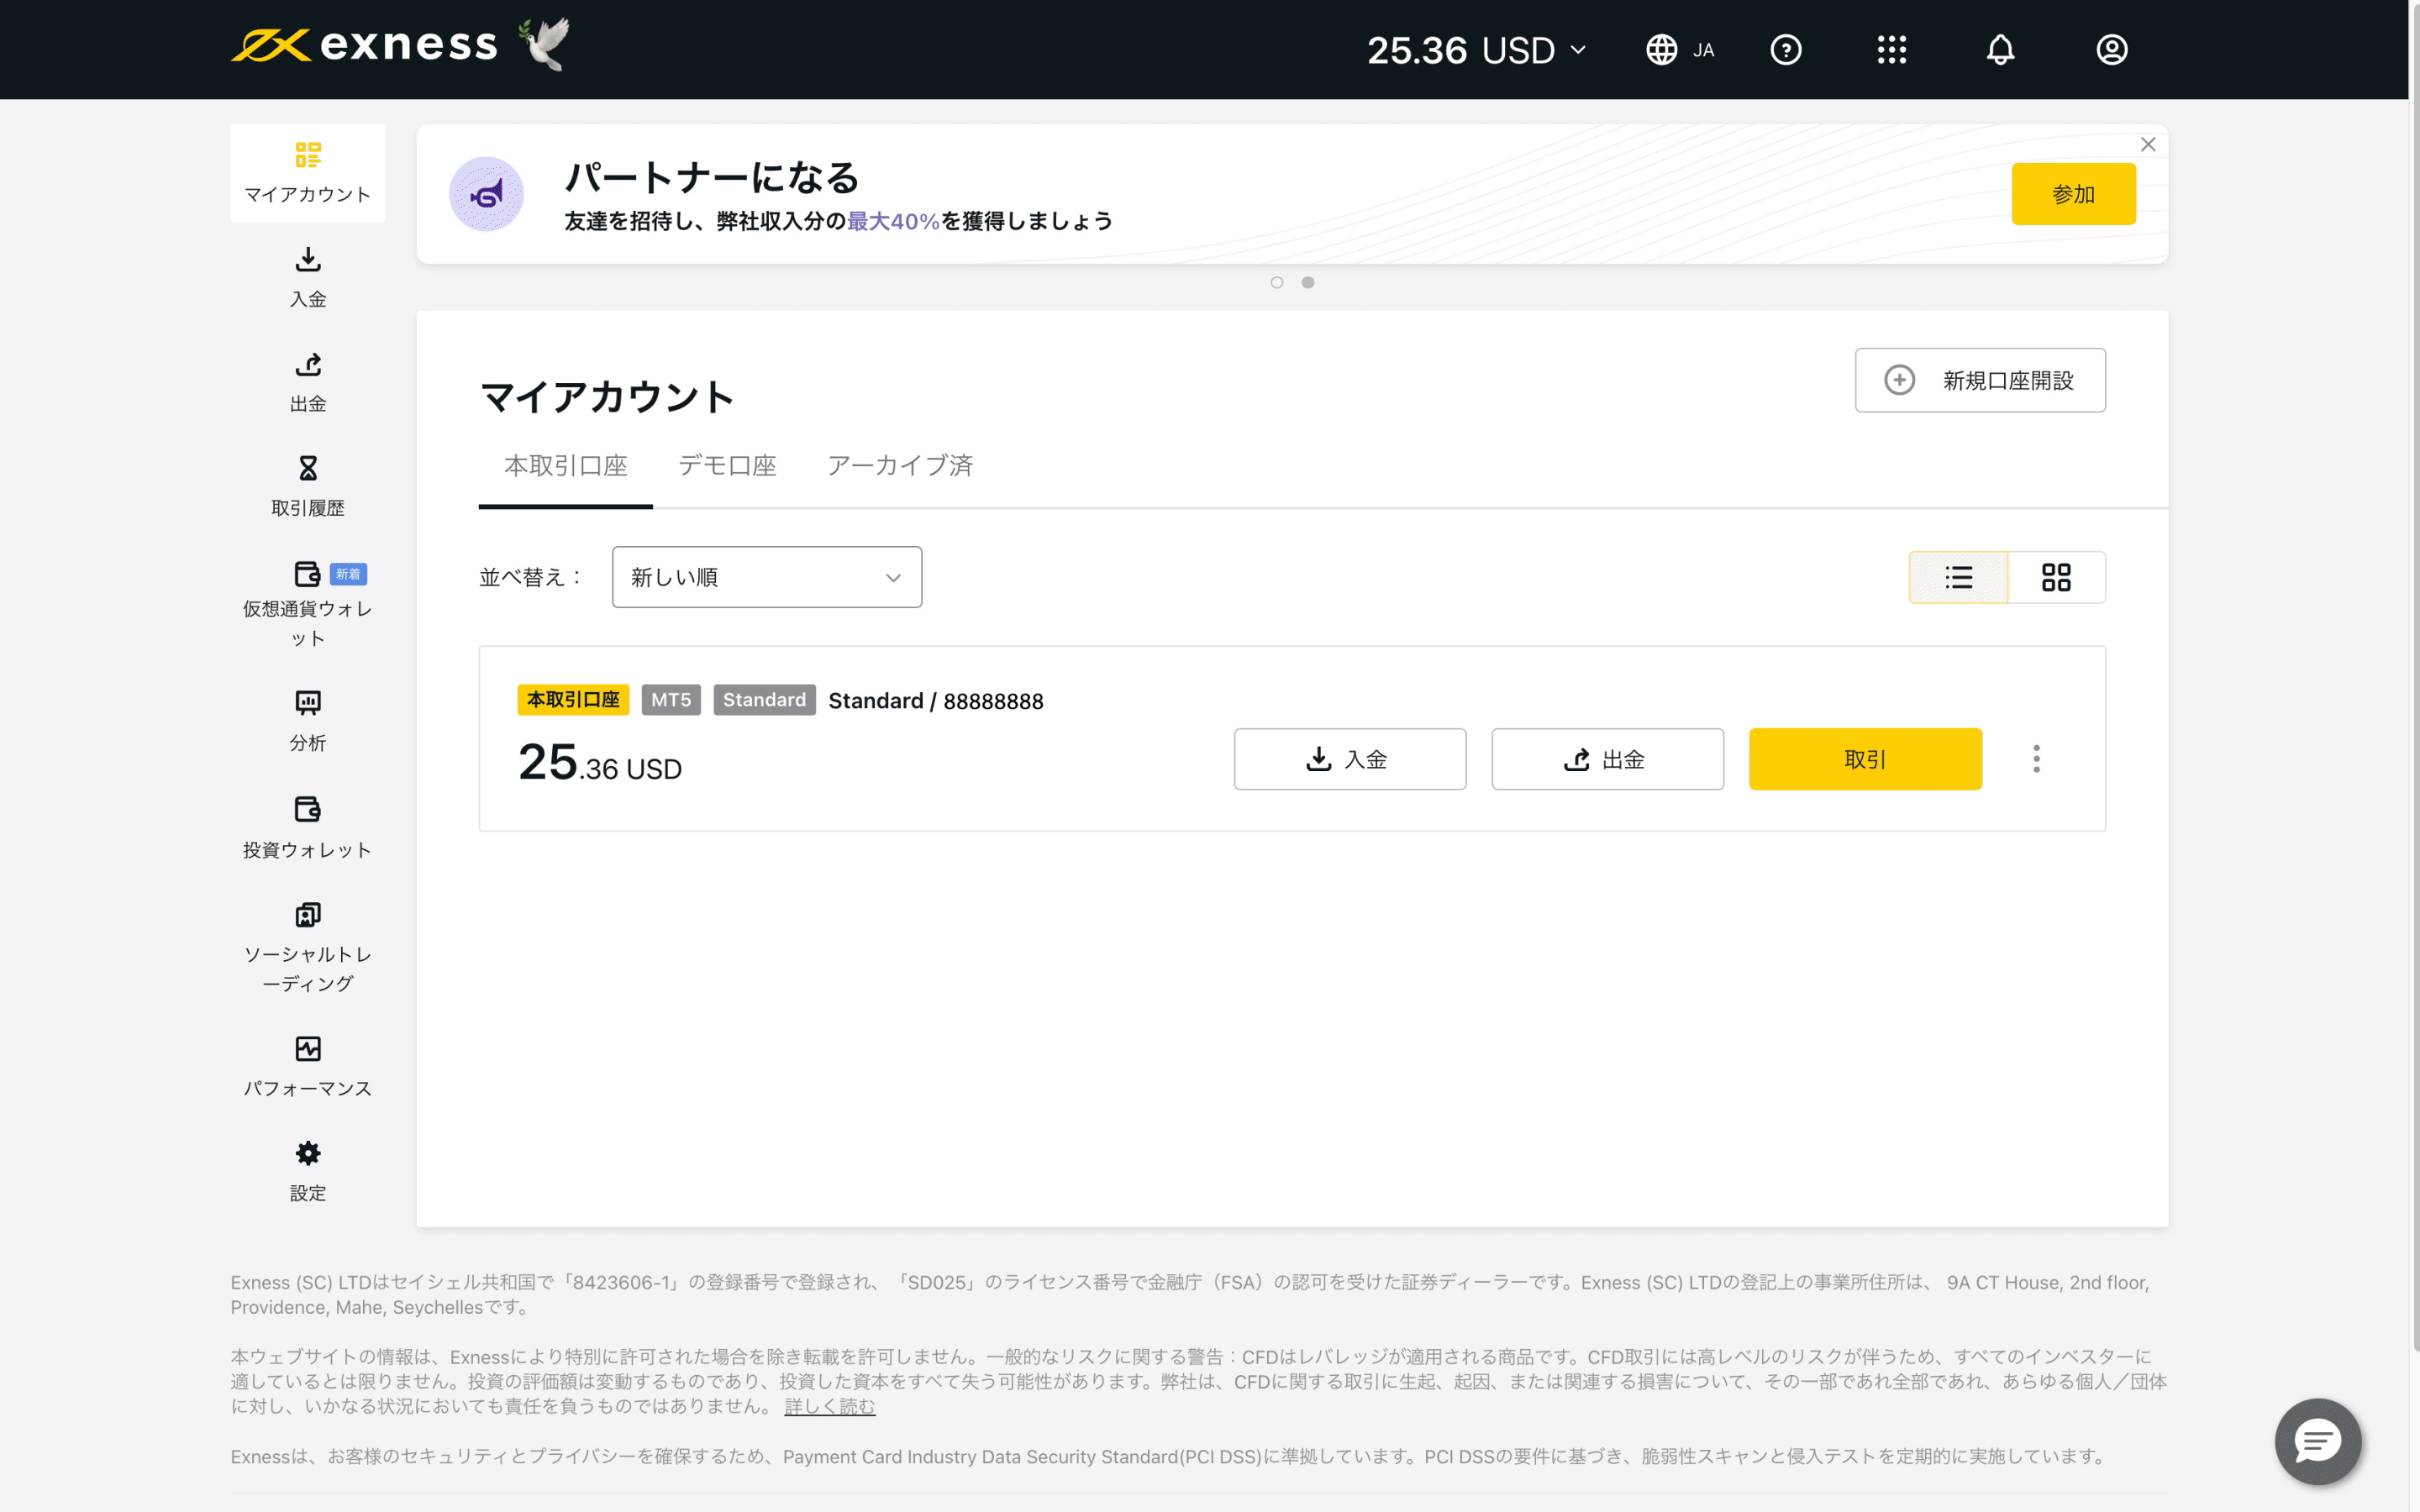Switch to grid view
The height and width of the screenshot is (1512, 2420).
click(x=2056, y=577)
